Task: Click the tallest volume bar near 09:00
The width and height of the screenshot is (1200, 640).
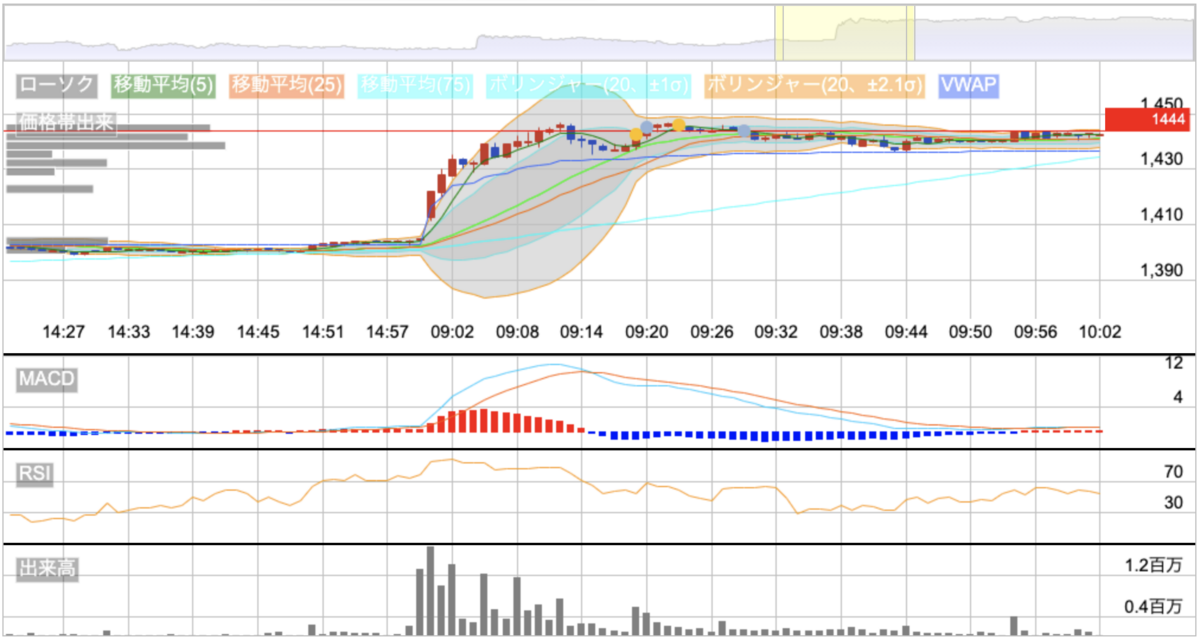Action: [x=430, y=590]
